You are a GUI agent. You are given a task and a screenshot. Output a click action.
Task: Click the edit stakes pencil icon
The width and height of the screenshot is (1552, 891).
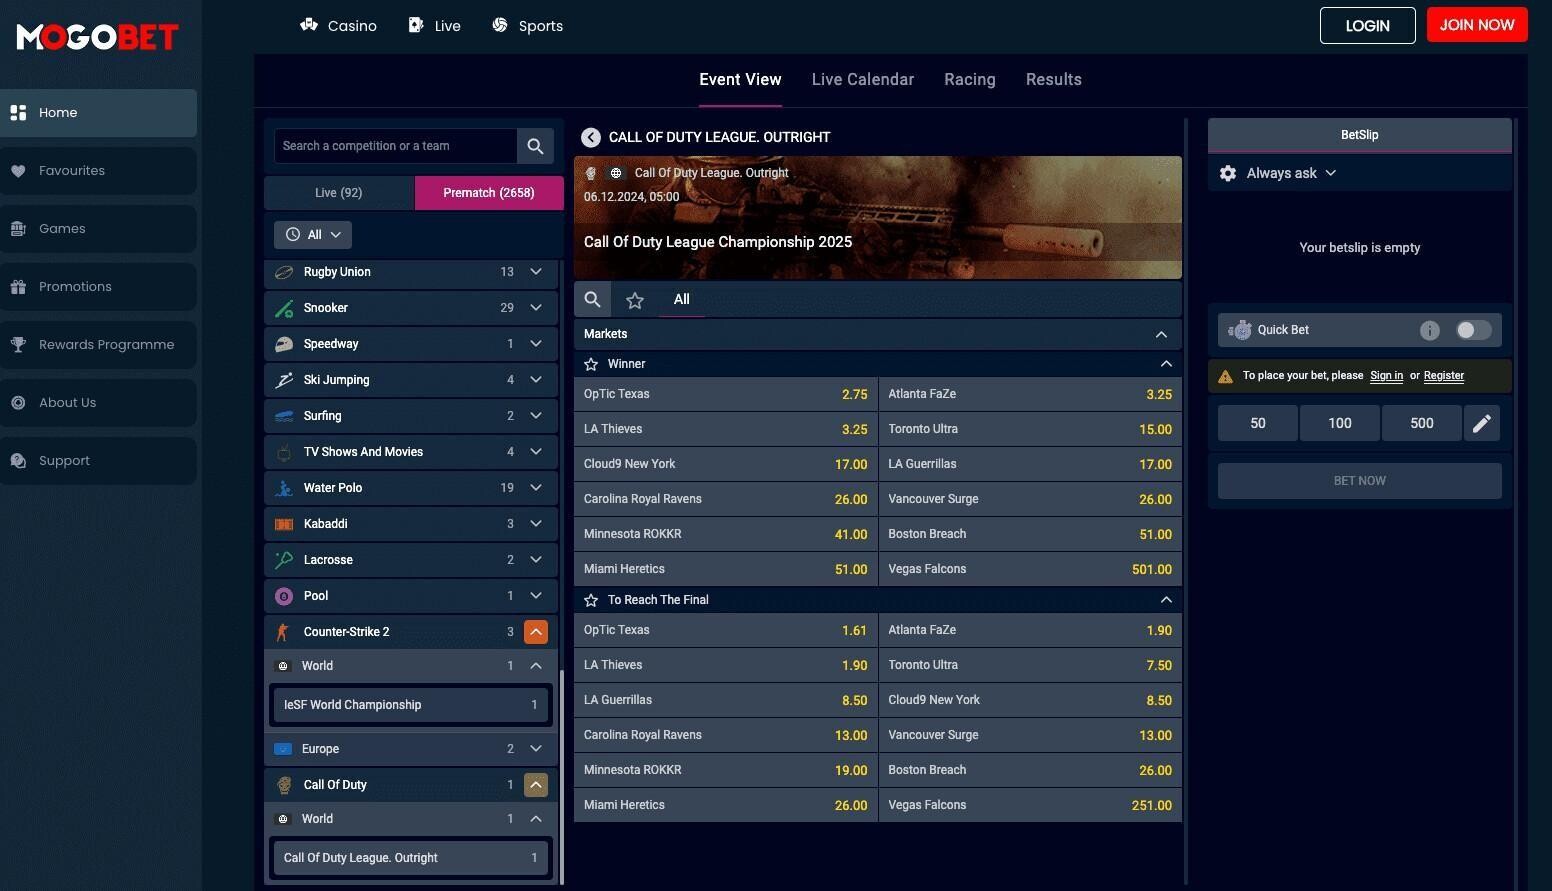(x=1482, y=424)
